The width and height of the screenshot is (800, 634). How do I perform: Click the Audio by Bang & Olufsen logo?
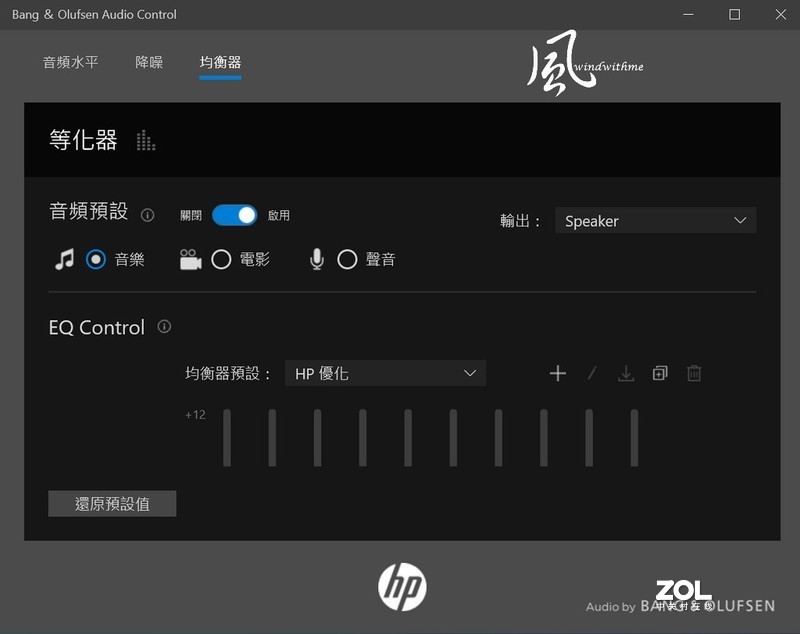pos(680,605)
